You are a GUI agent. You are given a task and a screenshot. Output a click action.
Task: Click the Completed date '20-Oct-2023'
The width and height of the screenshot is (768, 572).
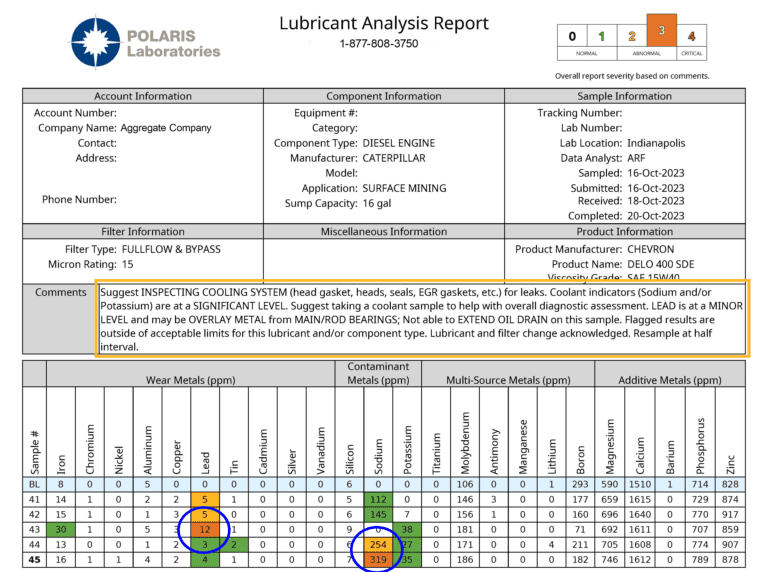pos(656,216)
